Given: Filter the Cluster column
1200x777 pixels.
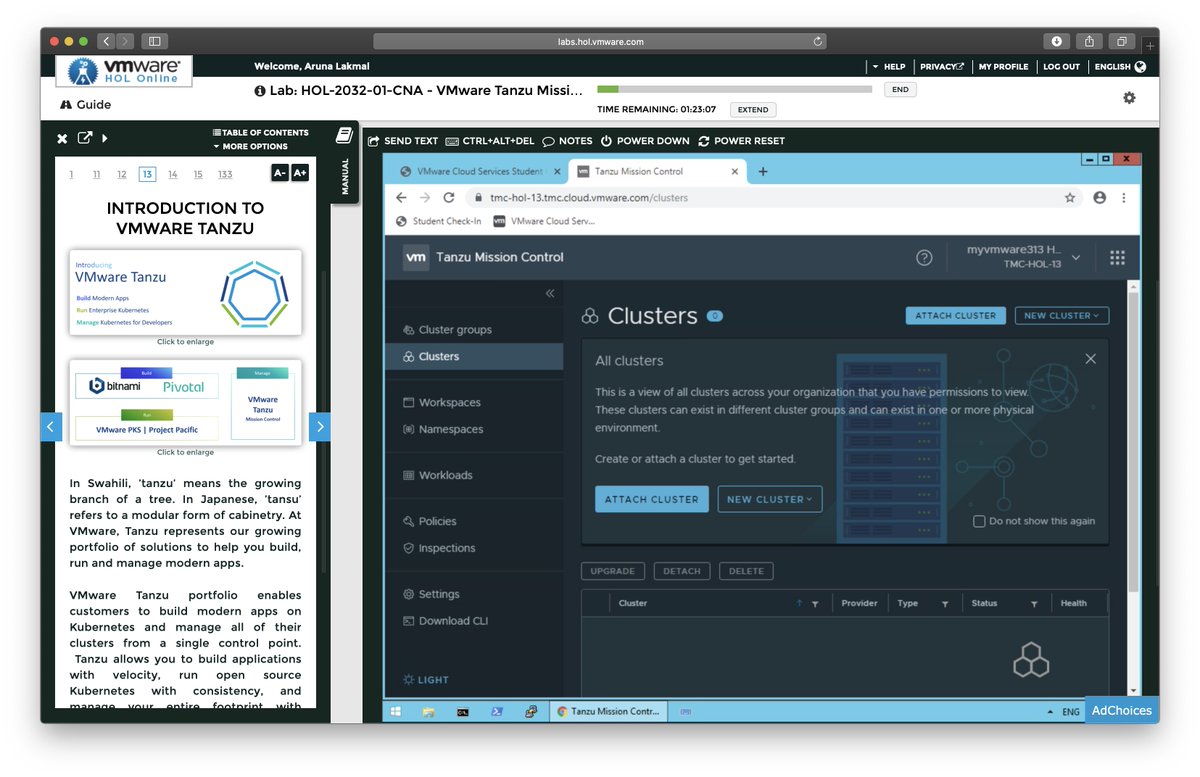Looking at the screenshot, I should pos(815,604).
